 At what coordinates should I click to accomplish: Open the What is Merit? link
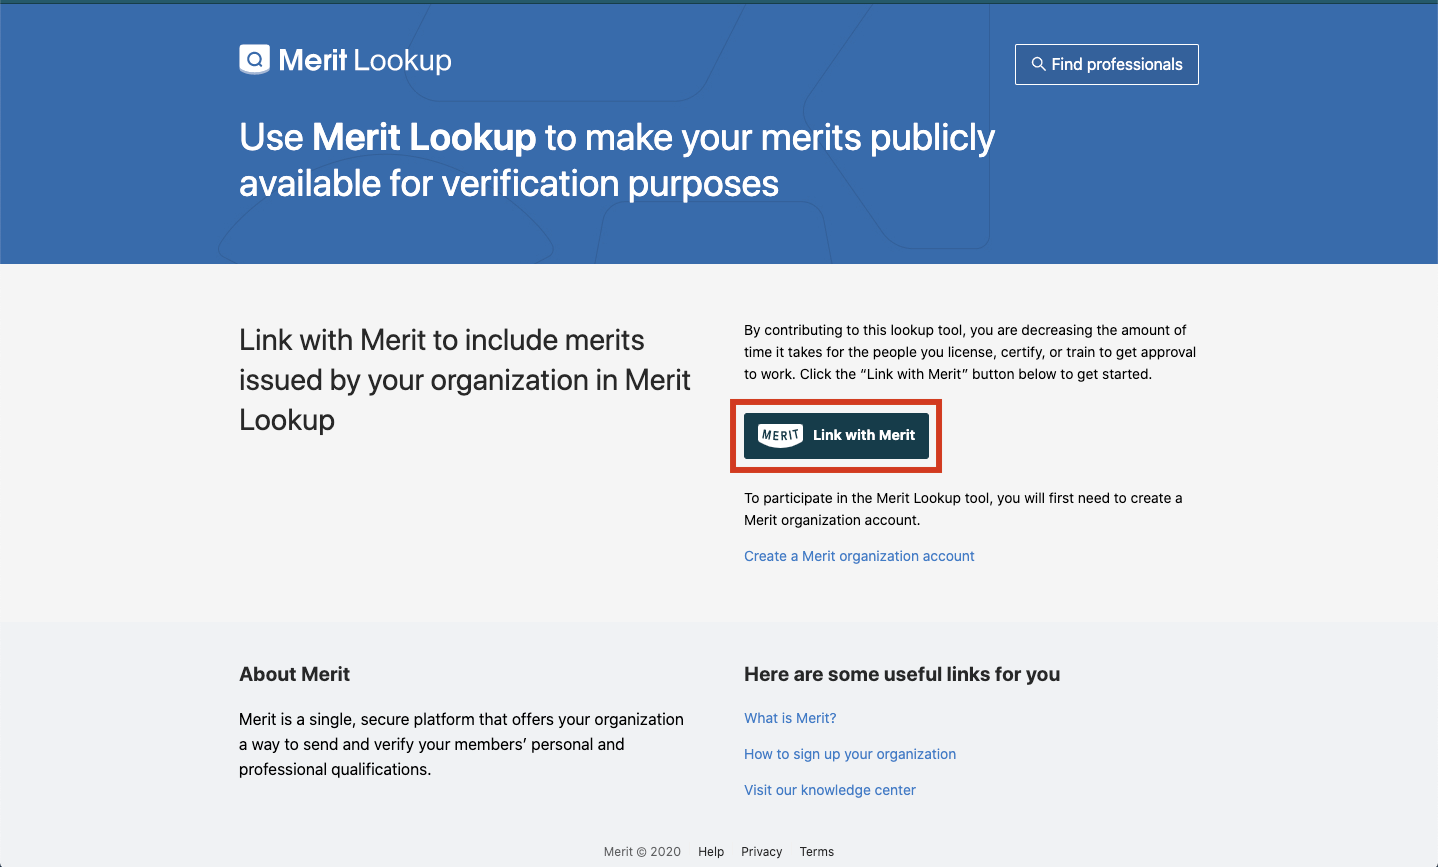tap(790, 718)
